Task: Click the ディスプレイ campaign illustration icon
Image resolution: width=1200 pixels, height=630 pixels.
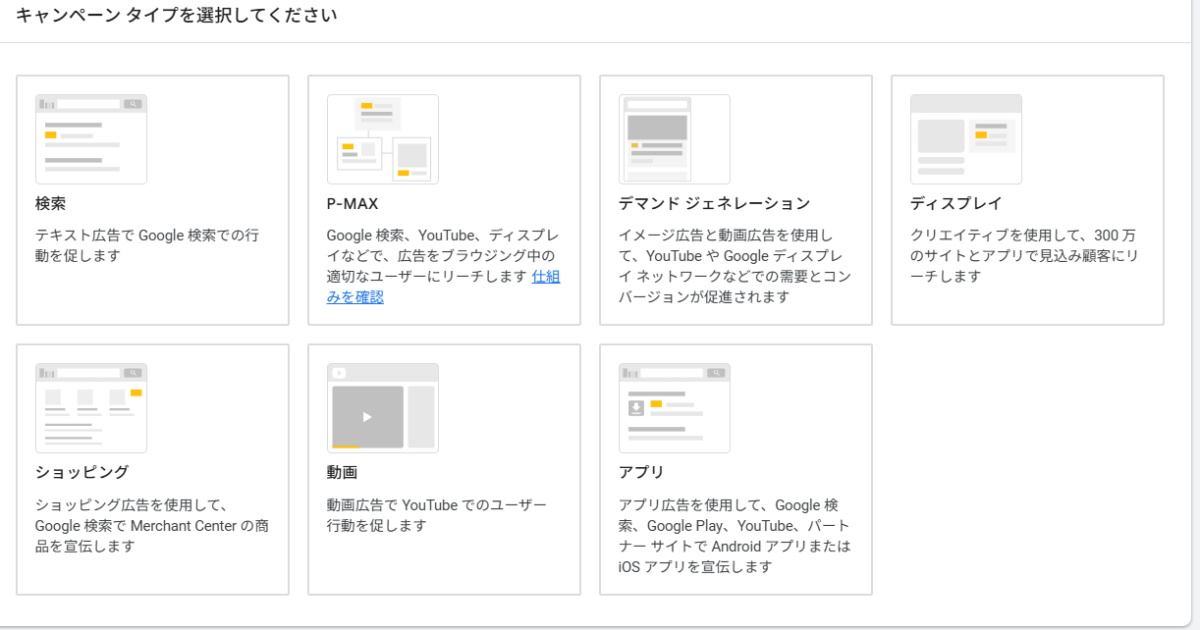Action: click(x=966, y=139)
